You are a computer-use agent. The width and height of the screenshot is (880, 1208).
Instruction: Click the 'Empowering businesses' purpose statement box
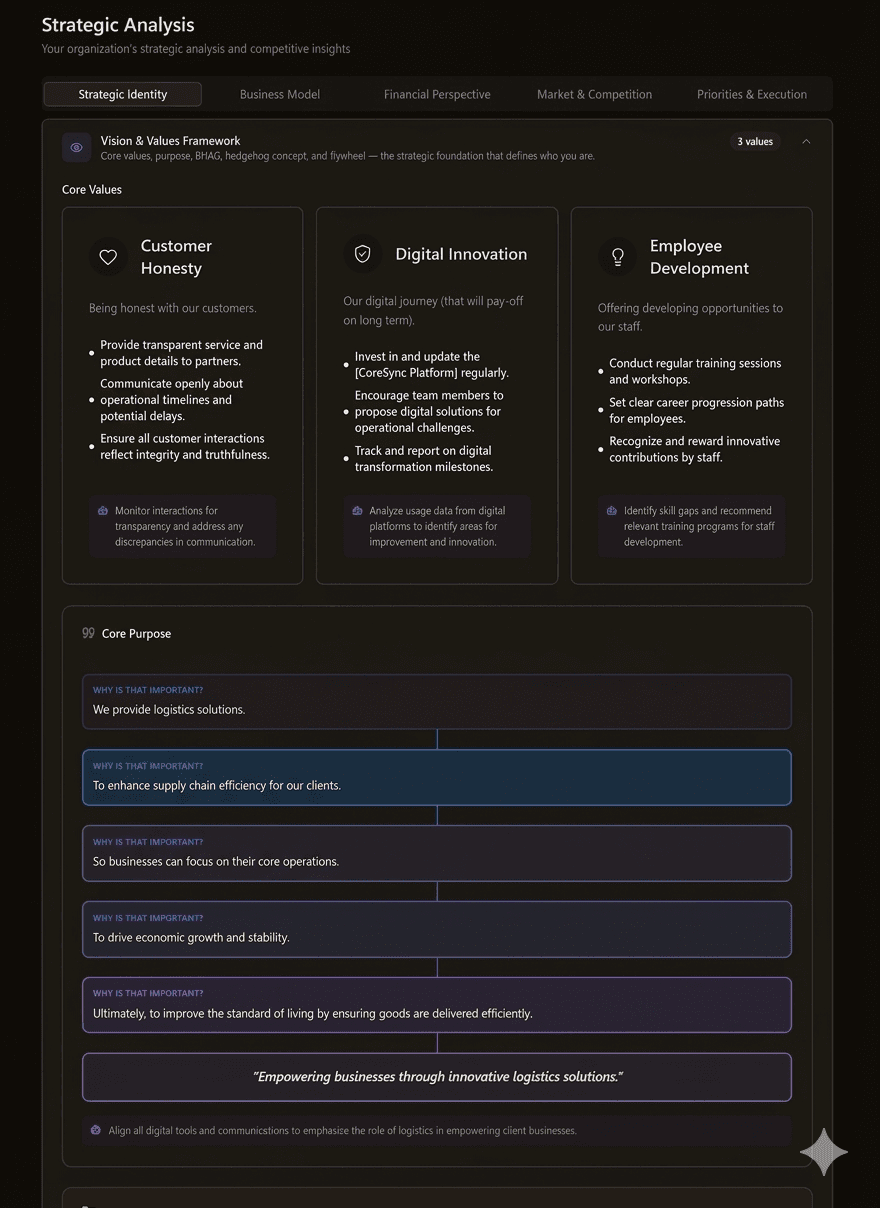click(436, 1077)
